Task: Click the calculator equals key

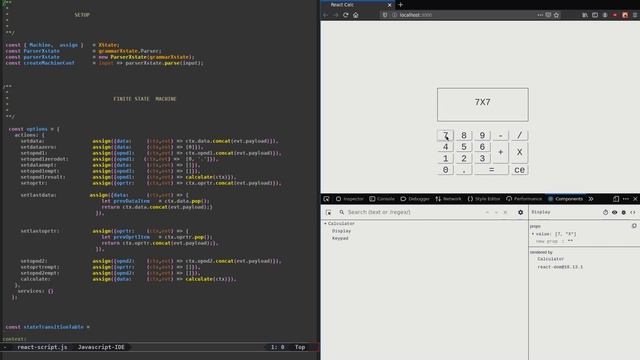Action: coord(491,170)
